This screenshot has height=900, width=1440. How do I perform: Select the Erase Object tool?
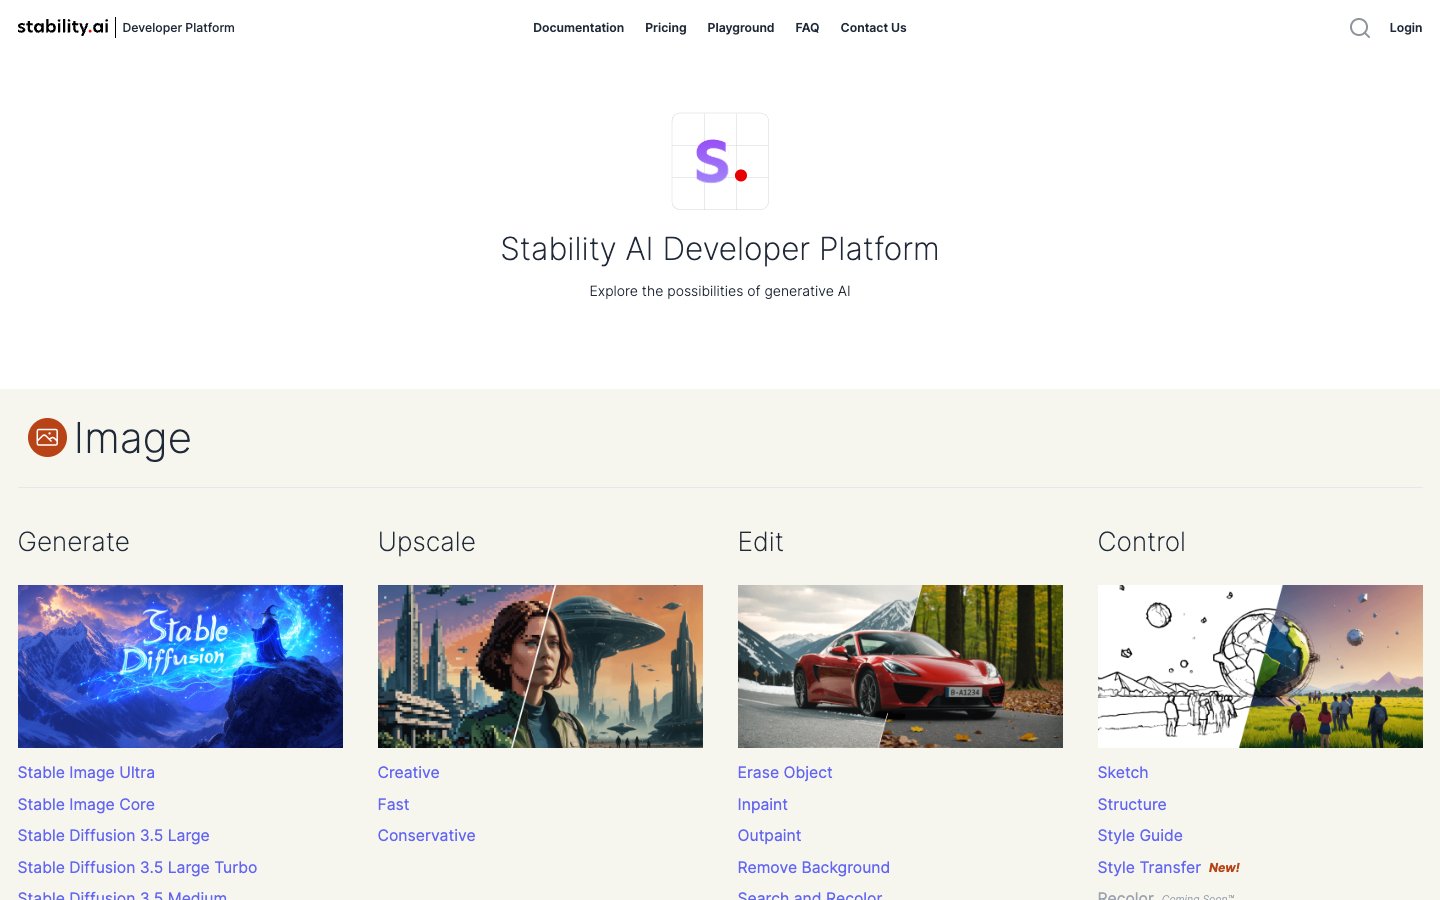click(x=784, y=772)
